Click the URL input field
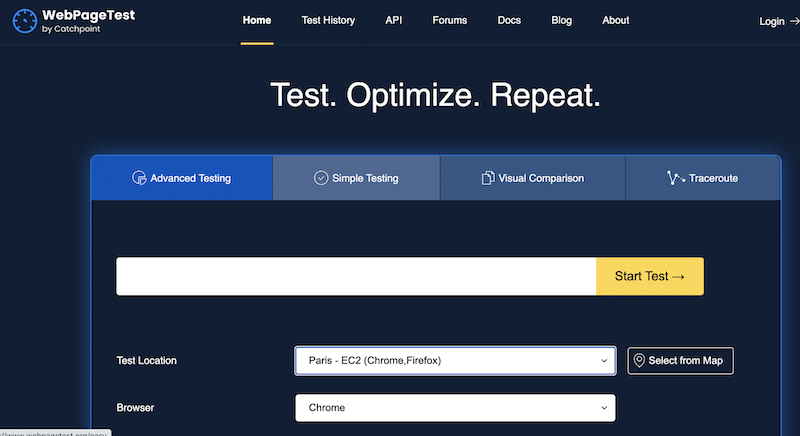Image resolution: width=800 pixels, height=436 pixels. tap(356, 276)
